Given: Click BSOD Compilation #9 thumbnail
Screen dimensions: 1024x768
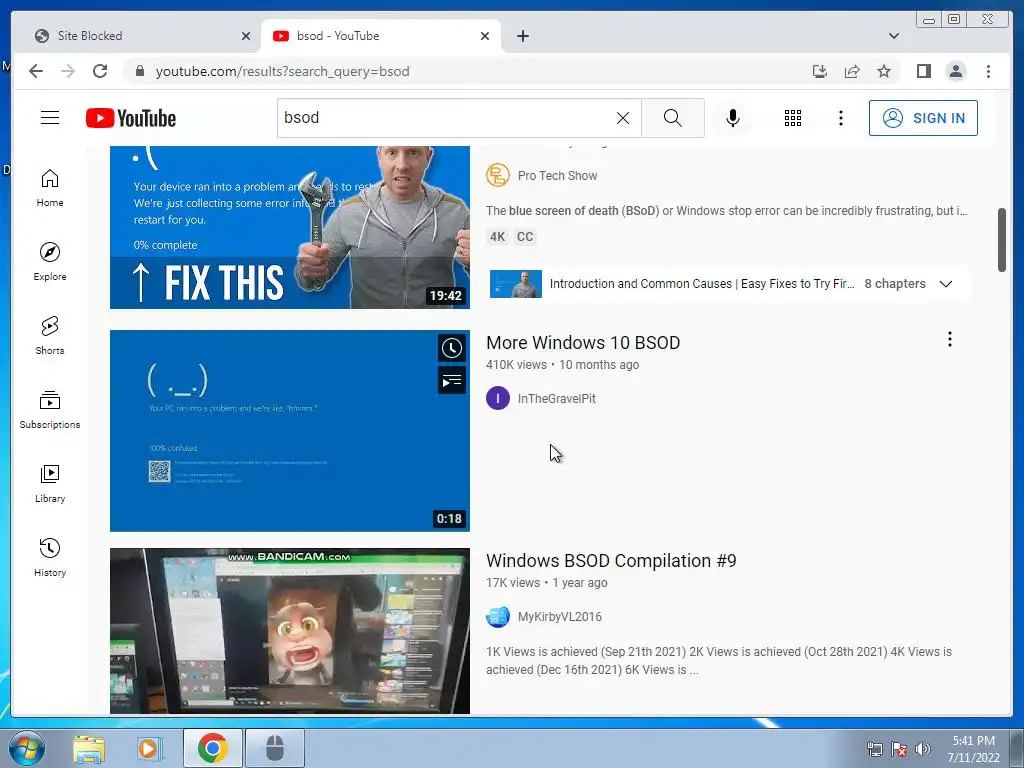Looking at the screenshot, I should [x=290, y=631].
